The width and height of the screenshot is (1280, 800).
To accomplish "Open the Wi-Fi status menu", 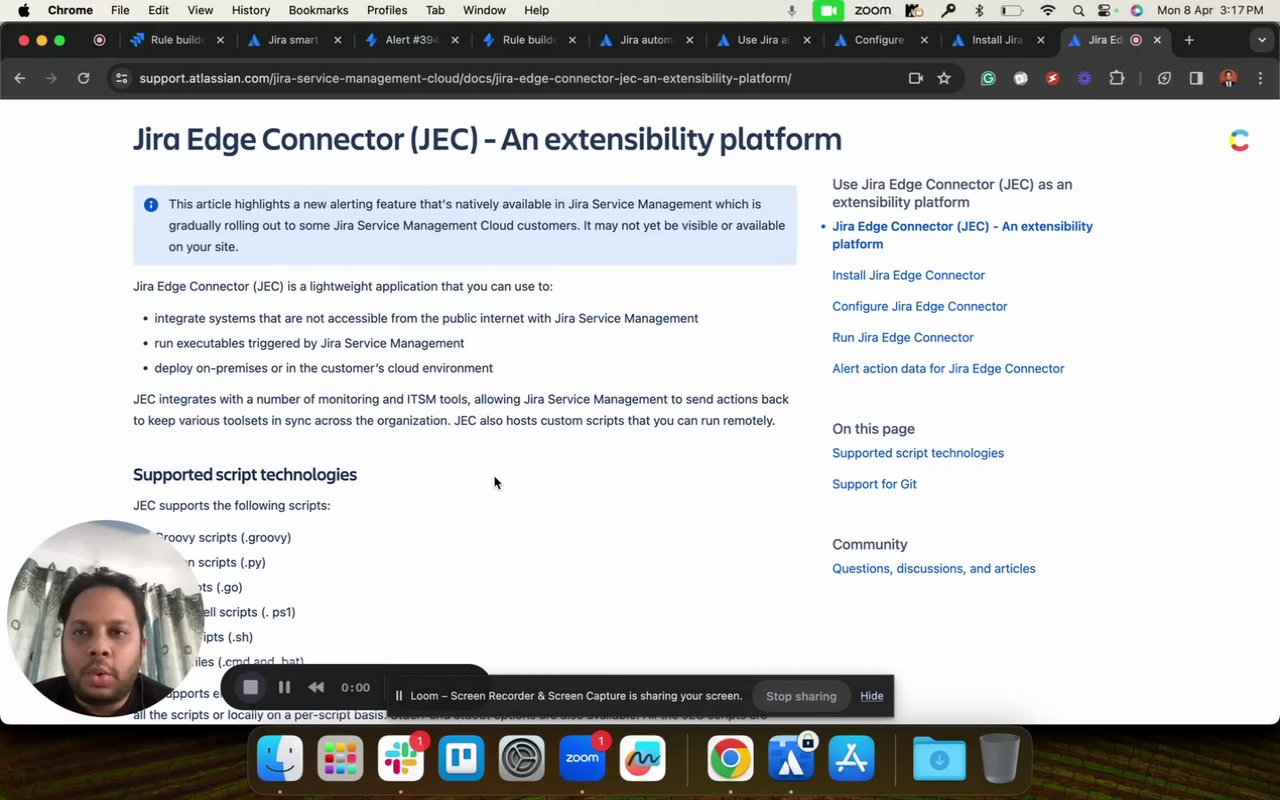I will [1047, 10].
